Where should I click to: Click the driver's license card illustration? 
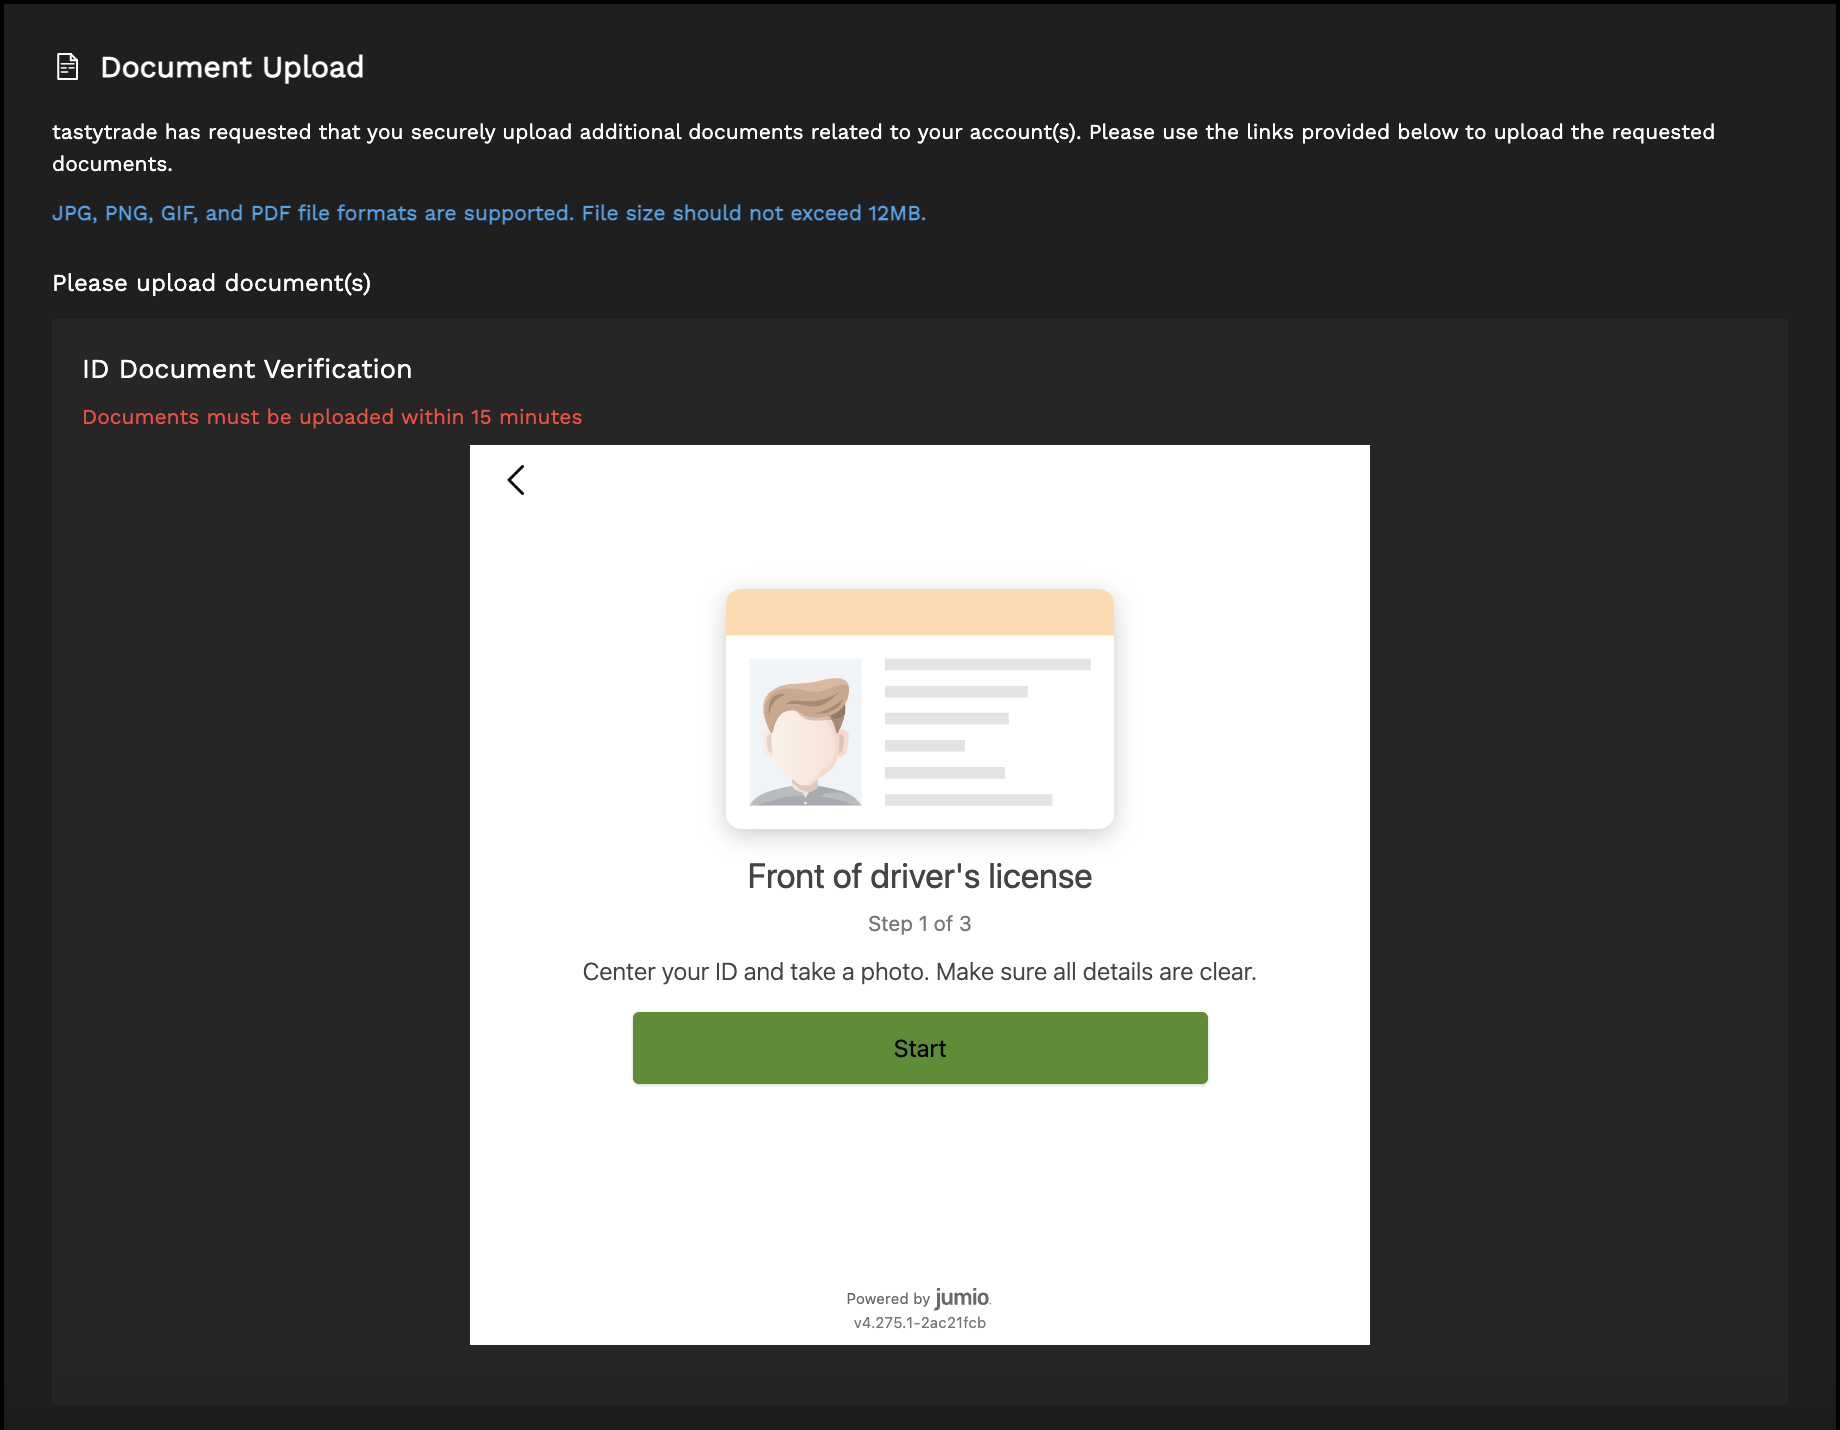pos(919,708)
